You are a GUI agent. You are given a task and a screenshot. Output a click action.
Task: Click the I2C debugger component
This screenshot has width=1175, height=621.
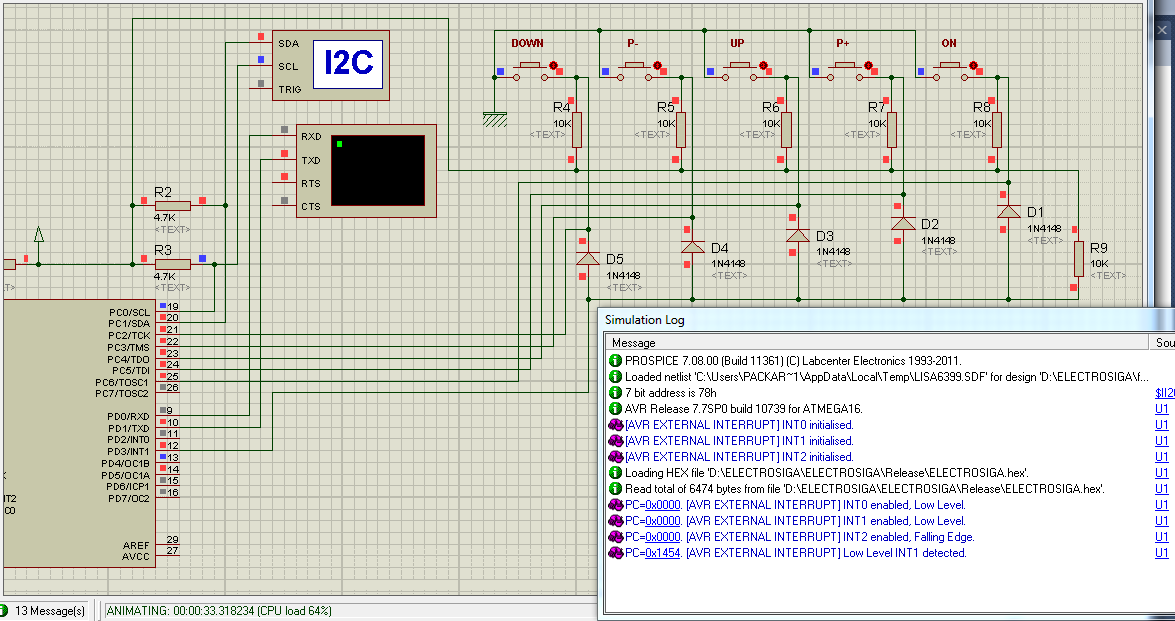[347, 64]
